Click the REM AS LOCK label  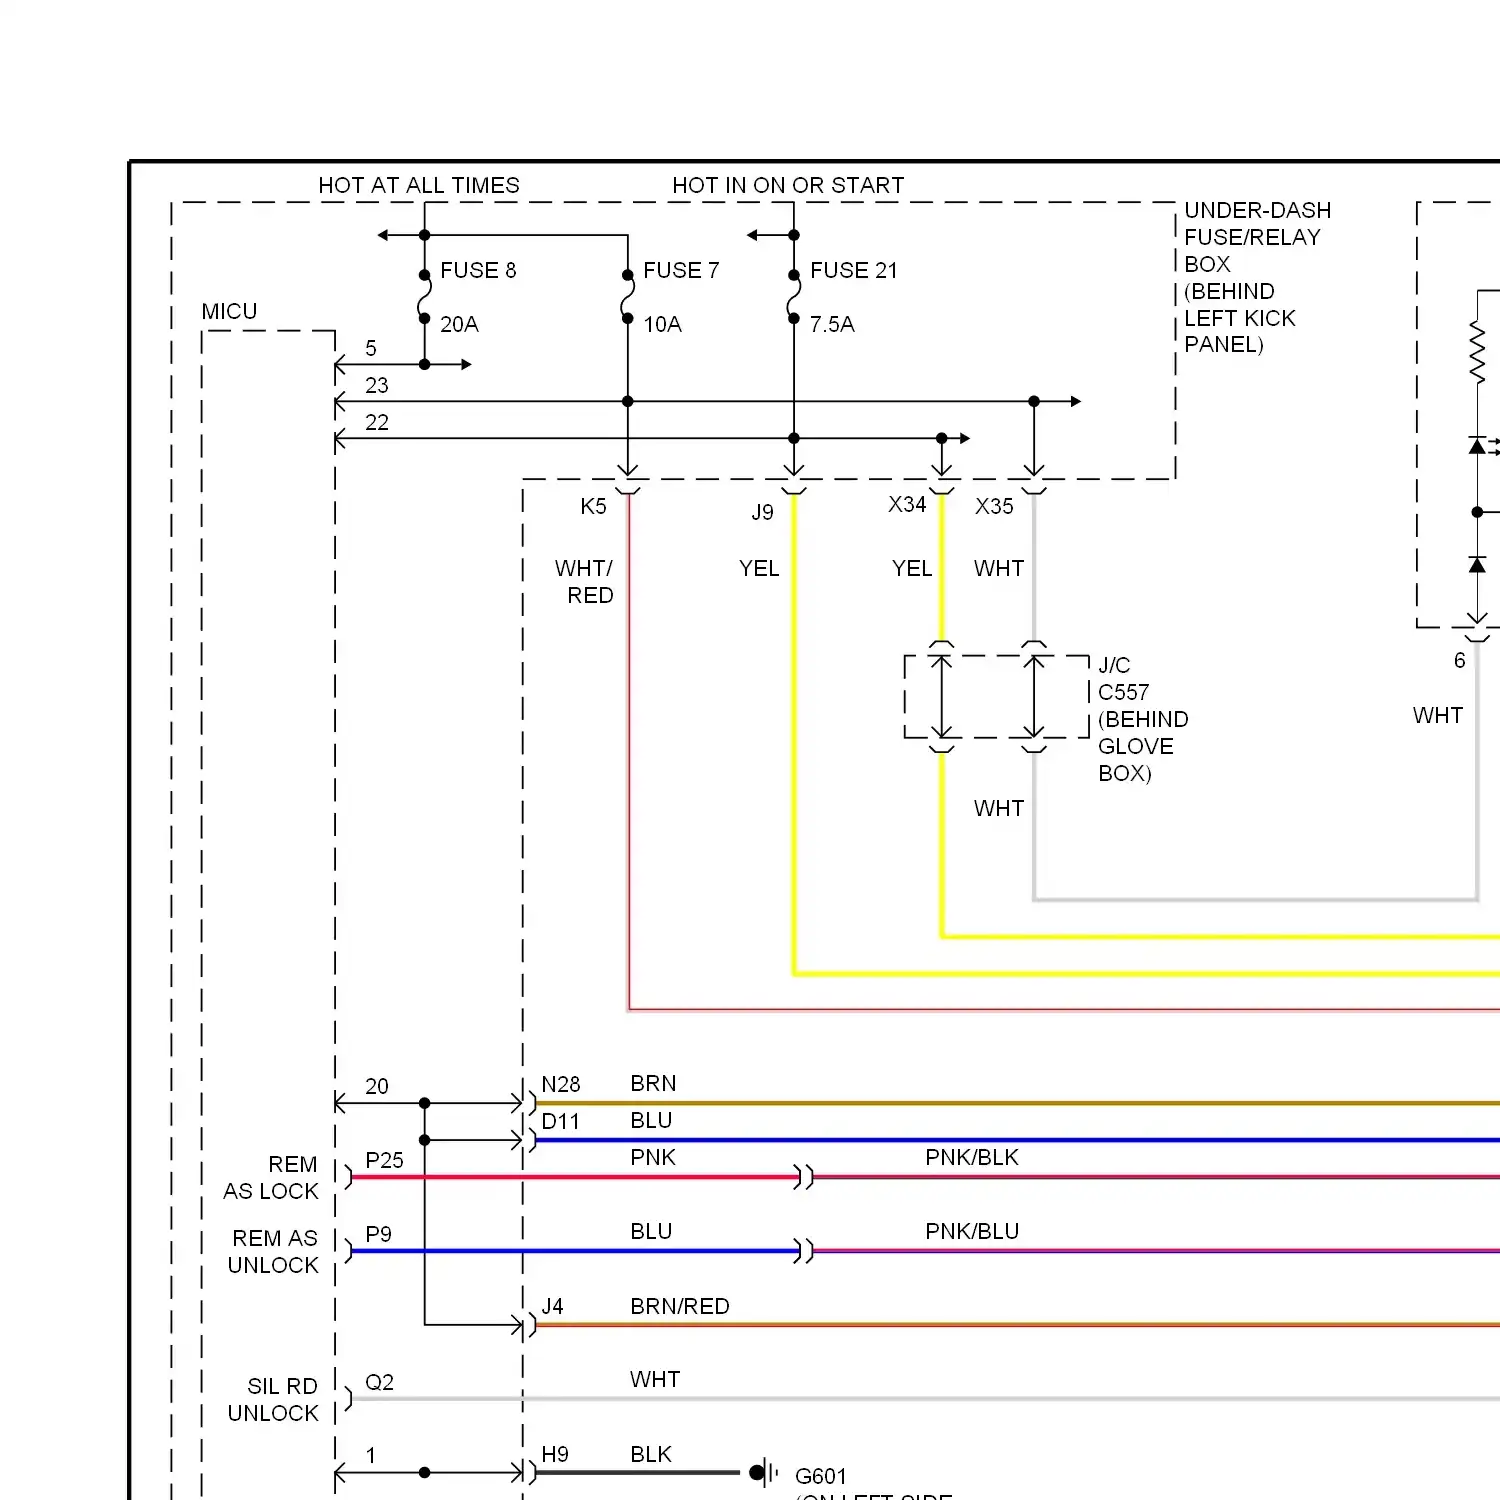click(271, 1178)
